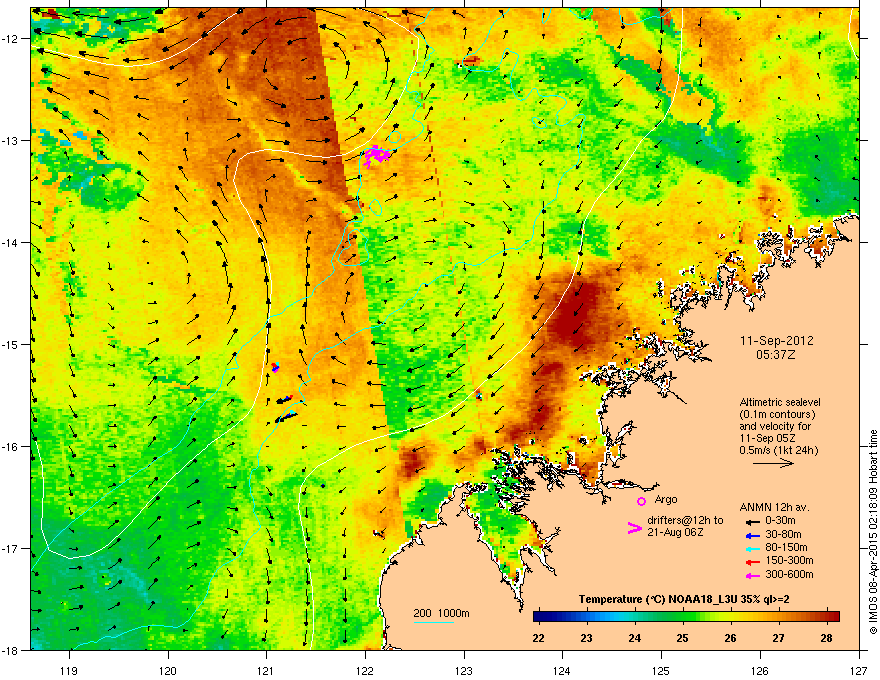Click the '05:37Z' time label
Viewport: 880px width, 680px height.
coord(776,355)
